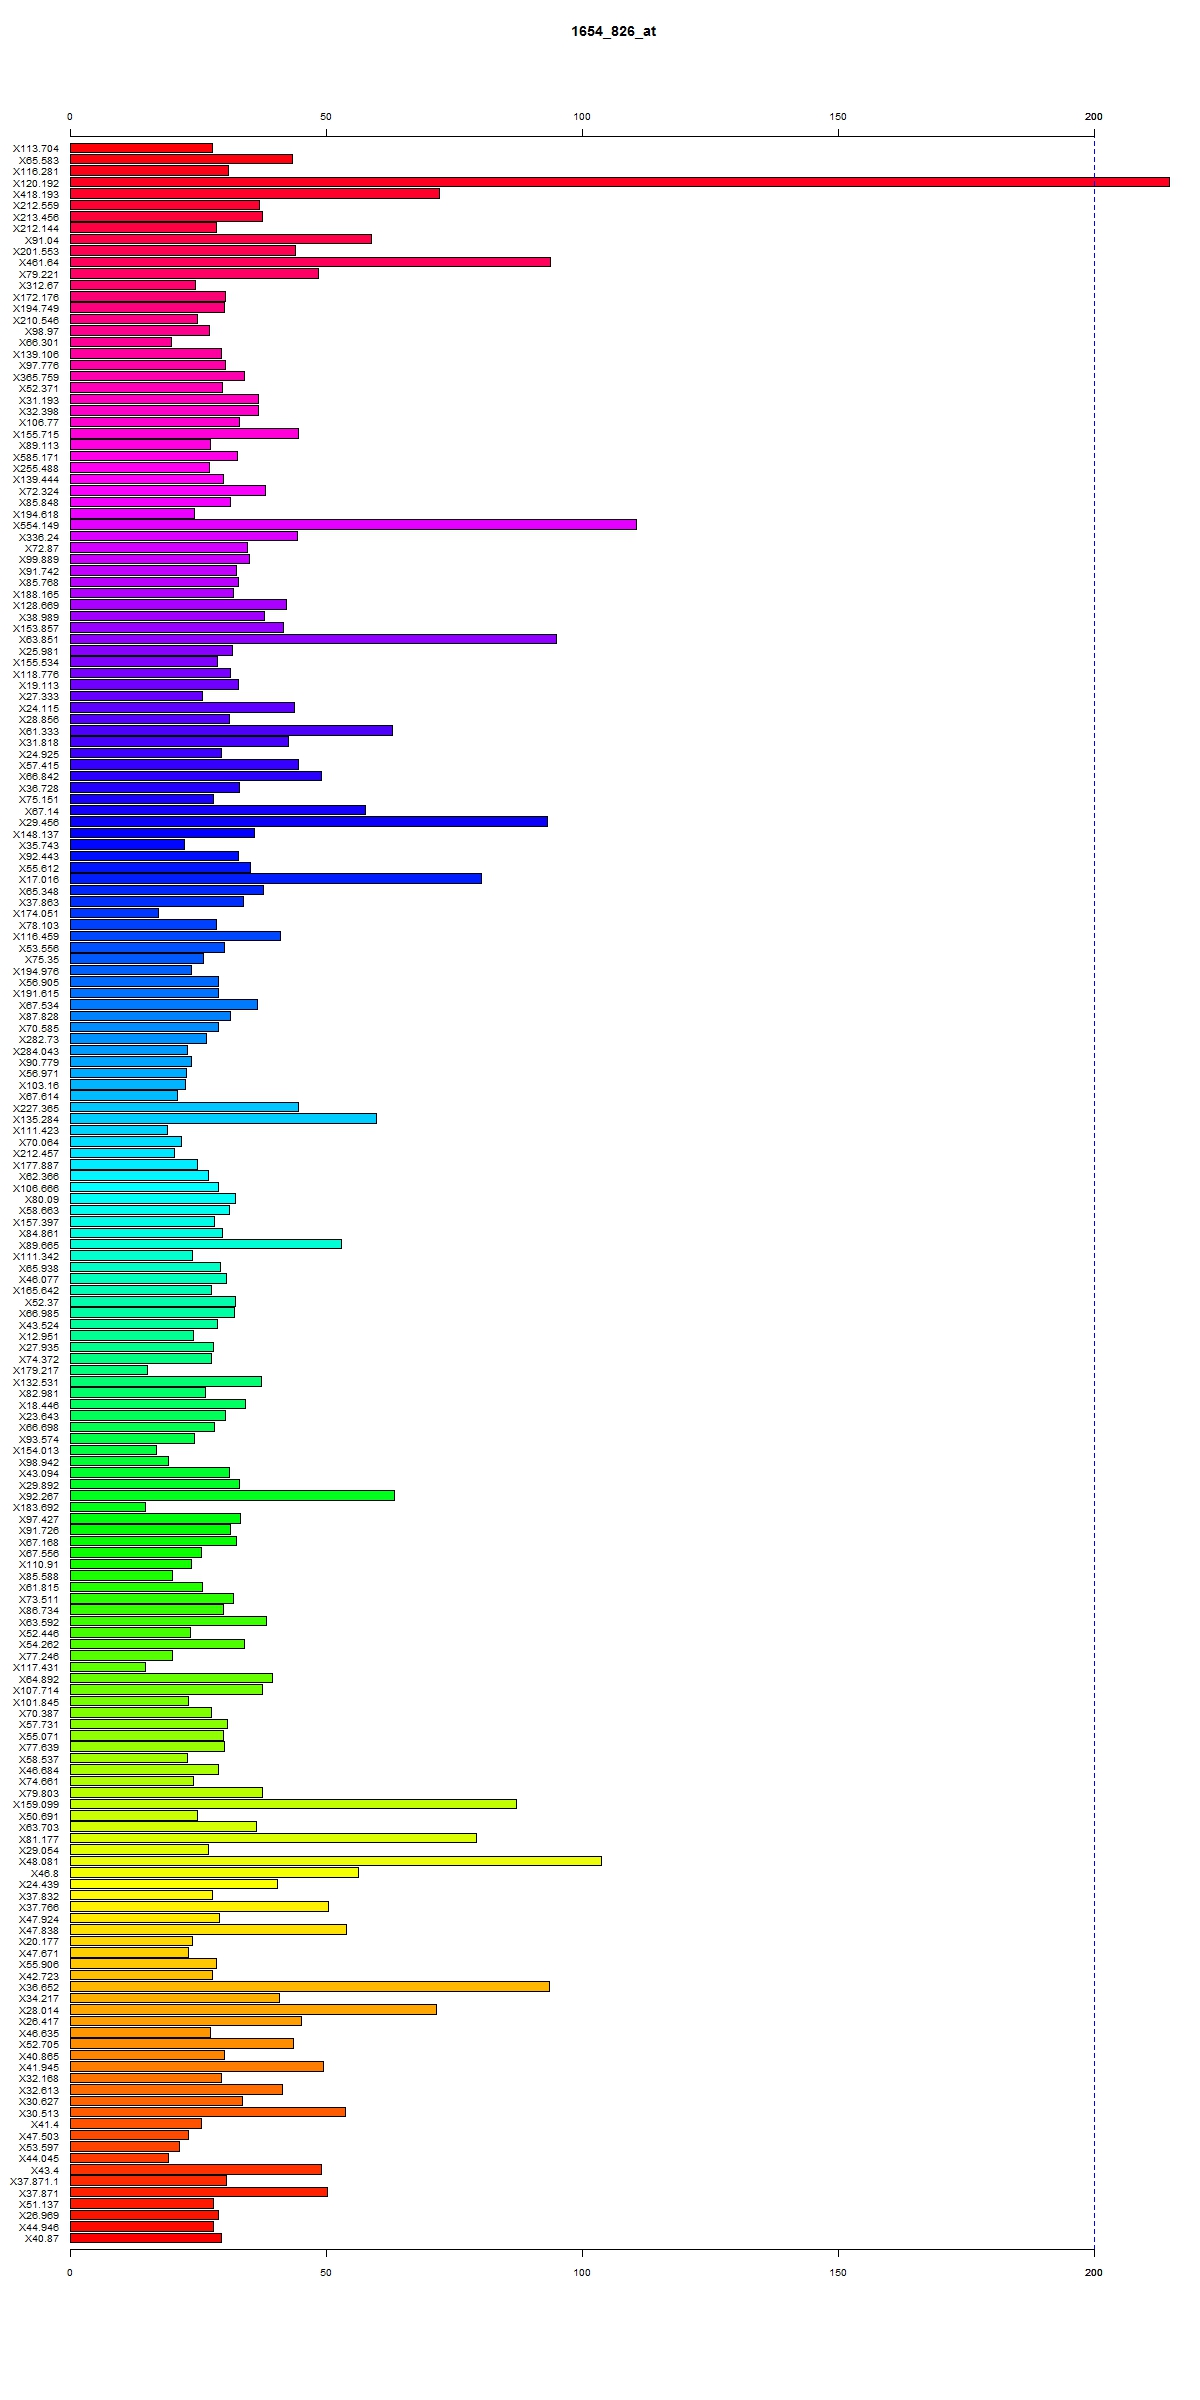
Task: Click the X79.221 label
Action: (x=39, y=274)
